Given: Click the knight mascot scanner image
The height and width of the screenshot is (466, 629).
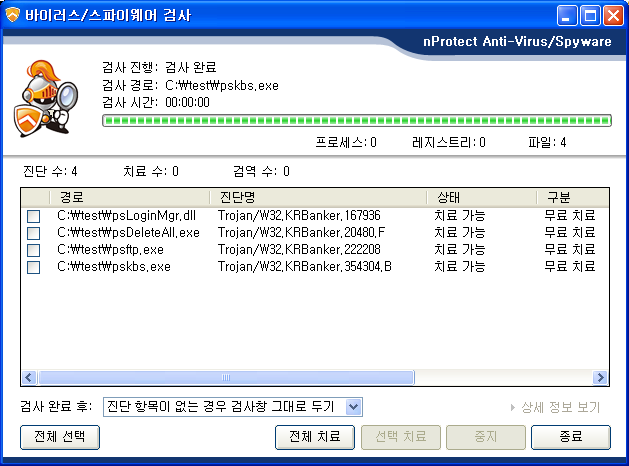Looking at the screenshot, I should pos(46,99).
